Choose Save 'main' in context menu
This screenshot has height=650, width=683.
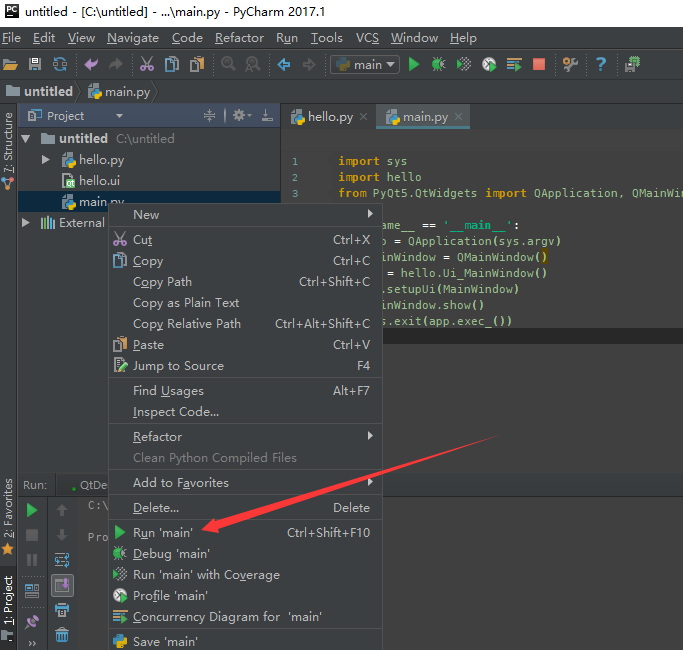click(245, 642)
